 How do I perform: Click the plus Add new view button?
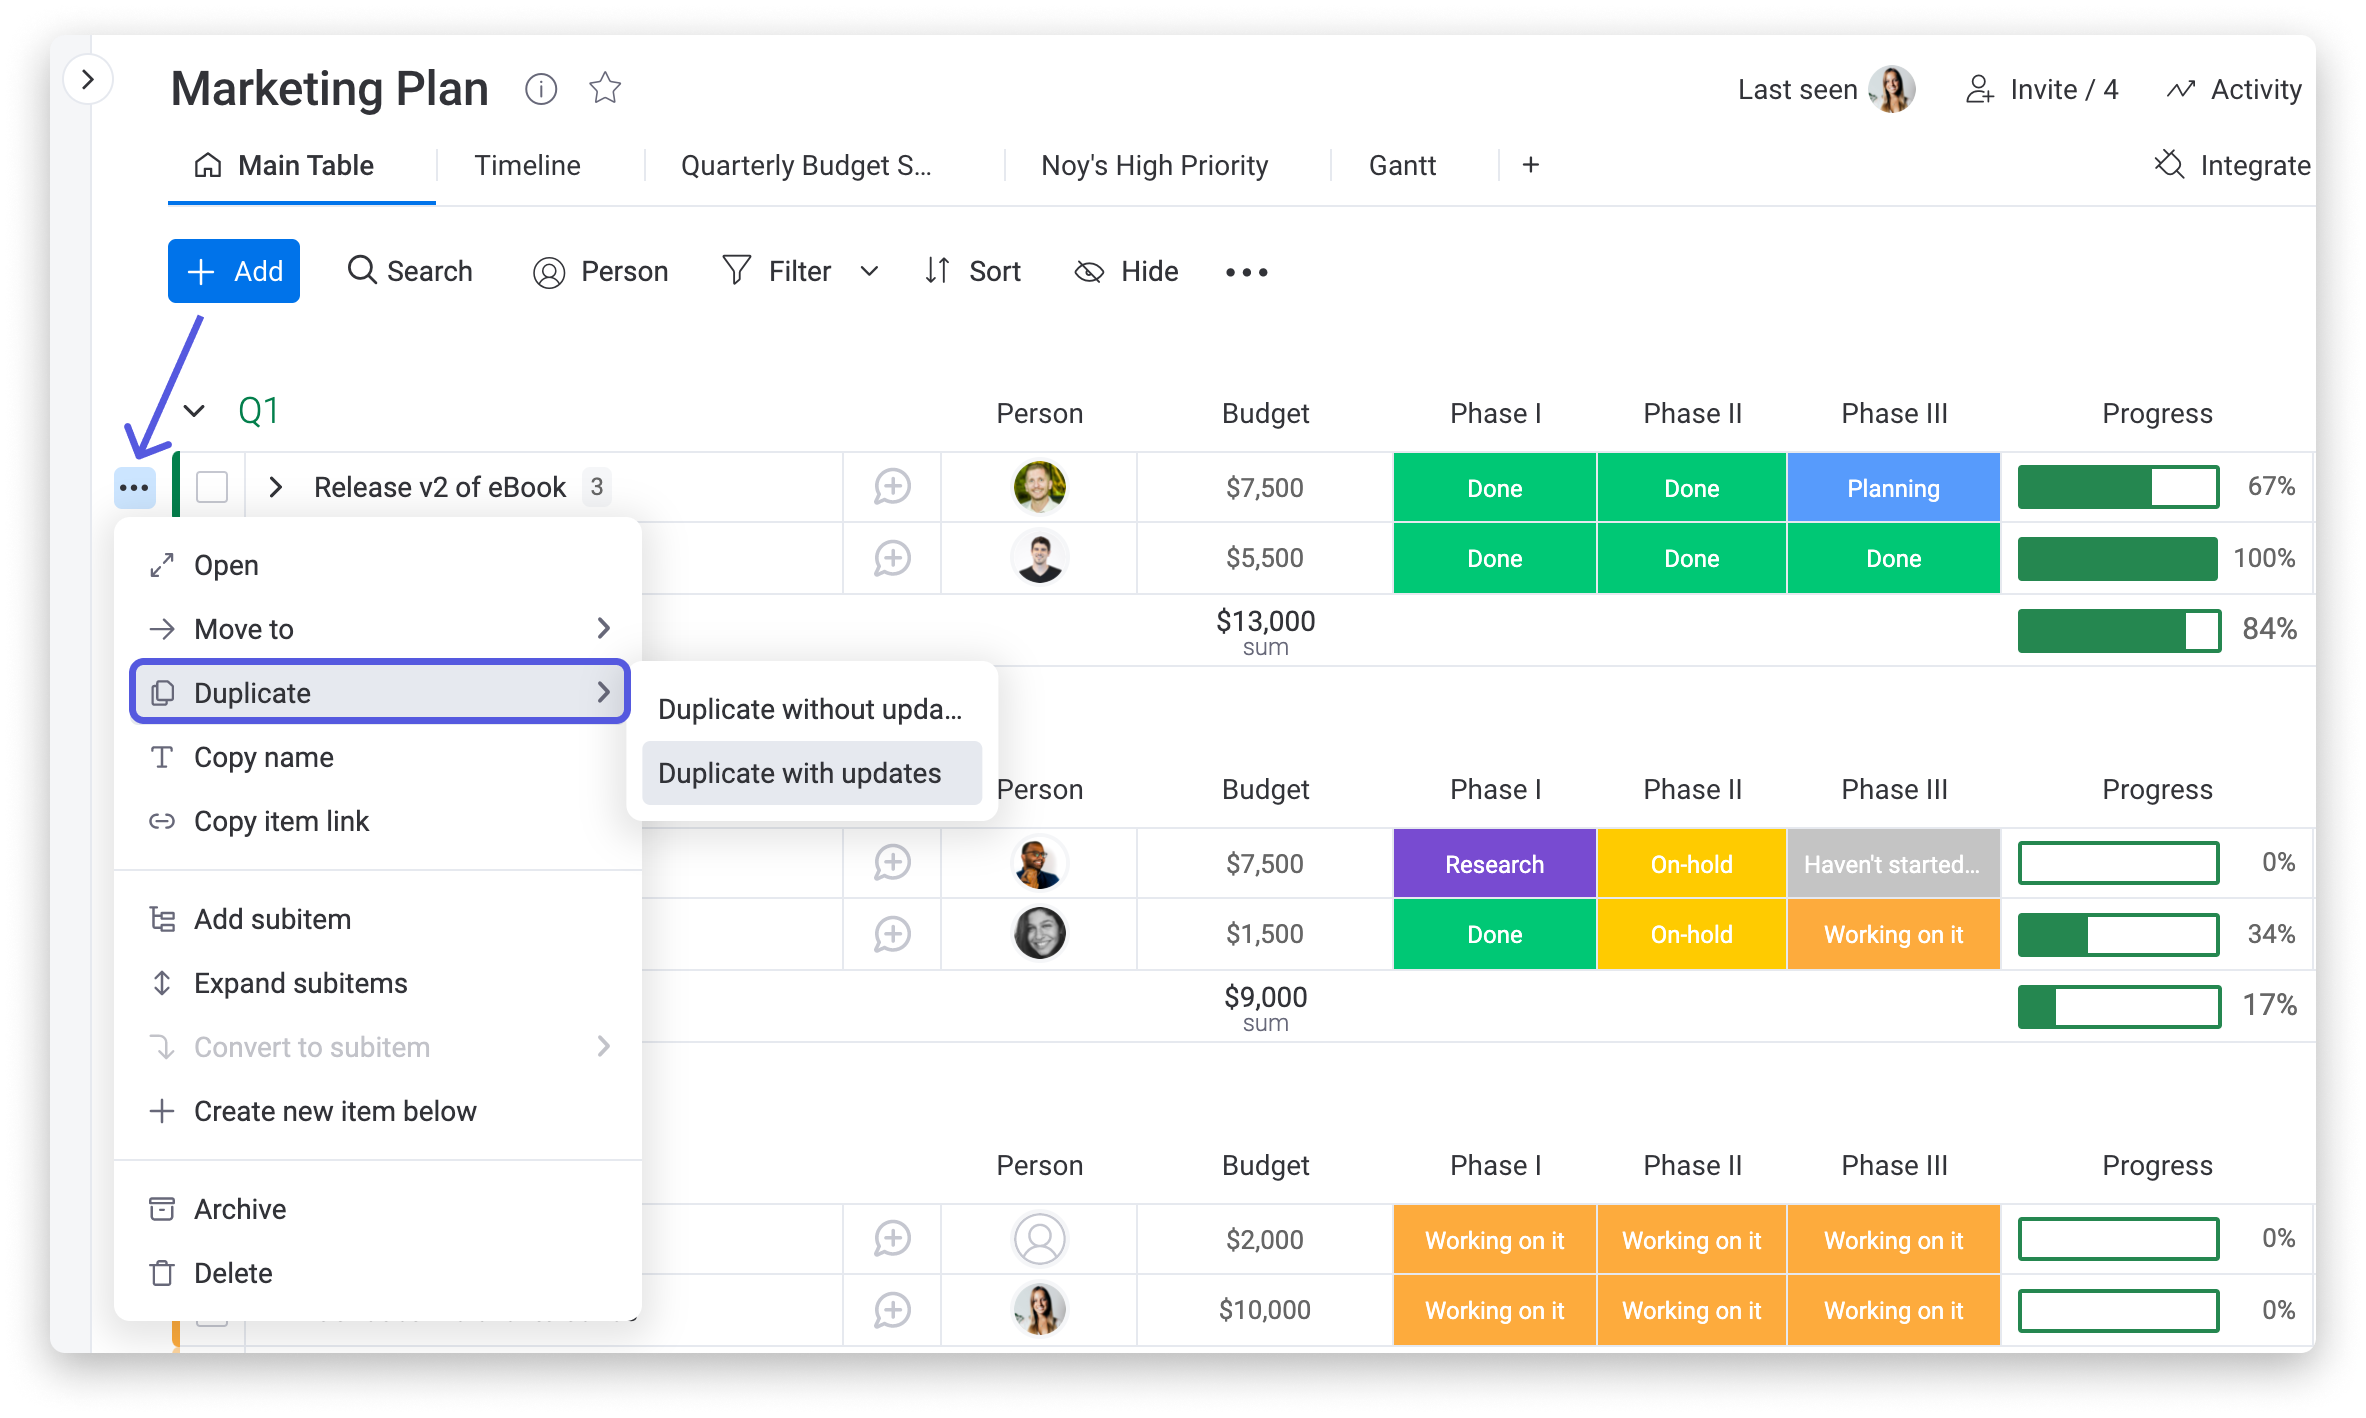tap(1531, 164)
